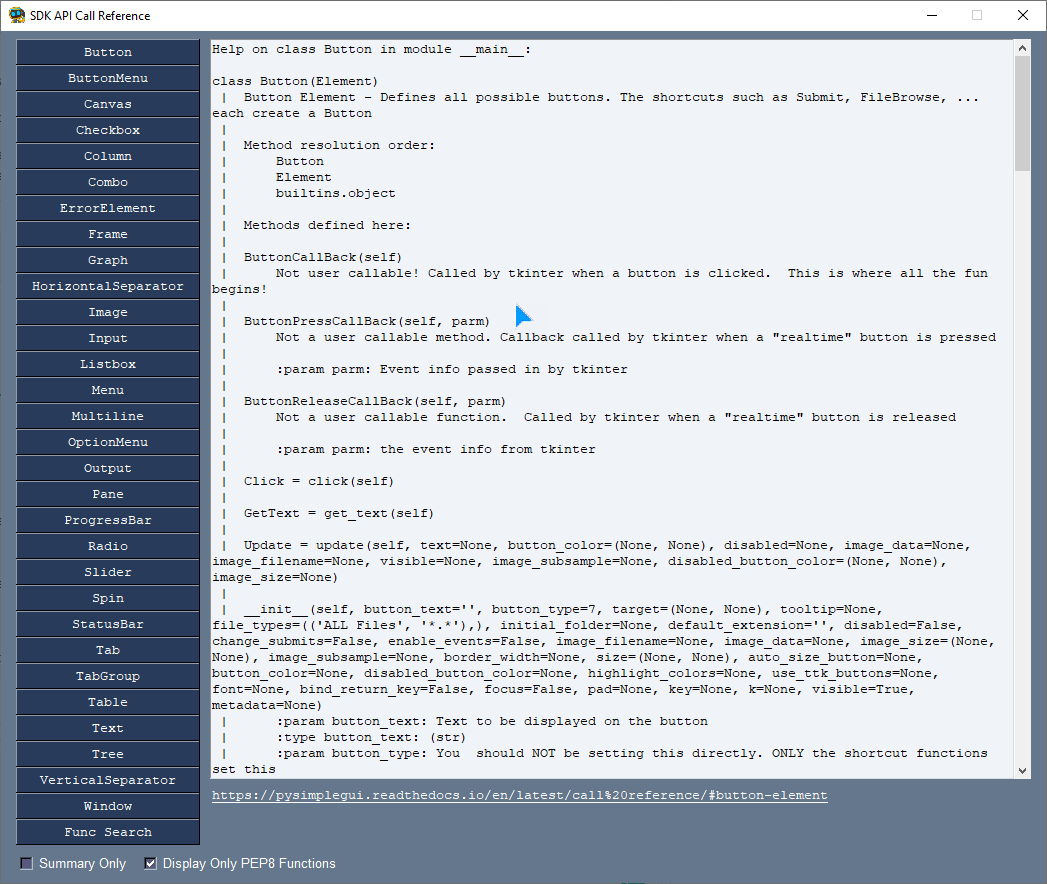Open the button-element readthedocs link
The image size is (1047, 884).
point(518,796)
